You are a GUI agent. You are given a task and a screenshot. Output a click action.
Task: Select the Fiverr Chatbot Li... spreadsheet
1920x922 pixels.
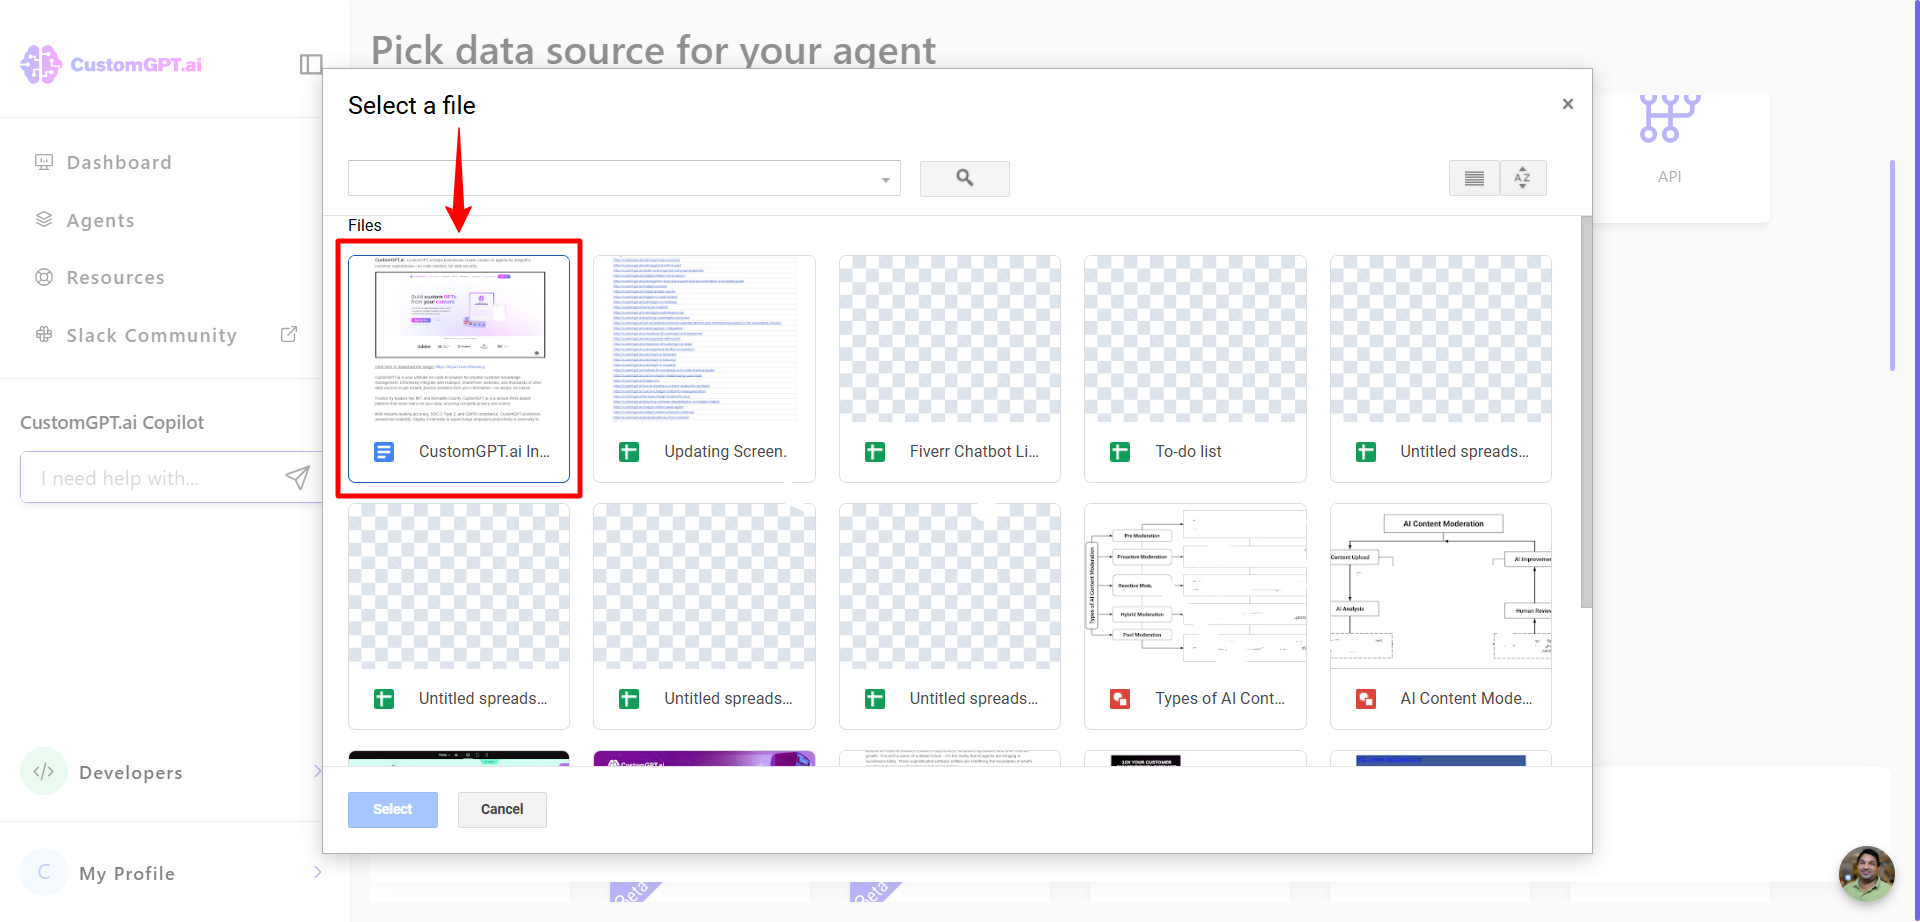click(x=949, y=368)
